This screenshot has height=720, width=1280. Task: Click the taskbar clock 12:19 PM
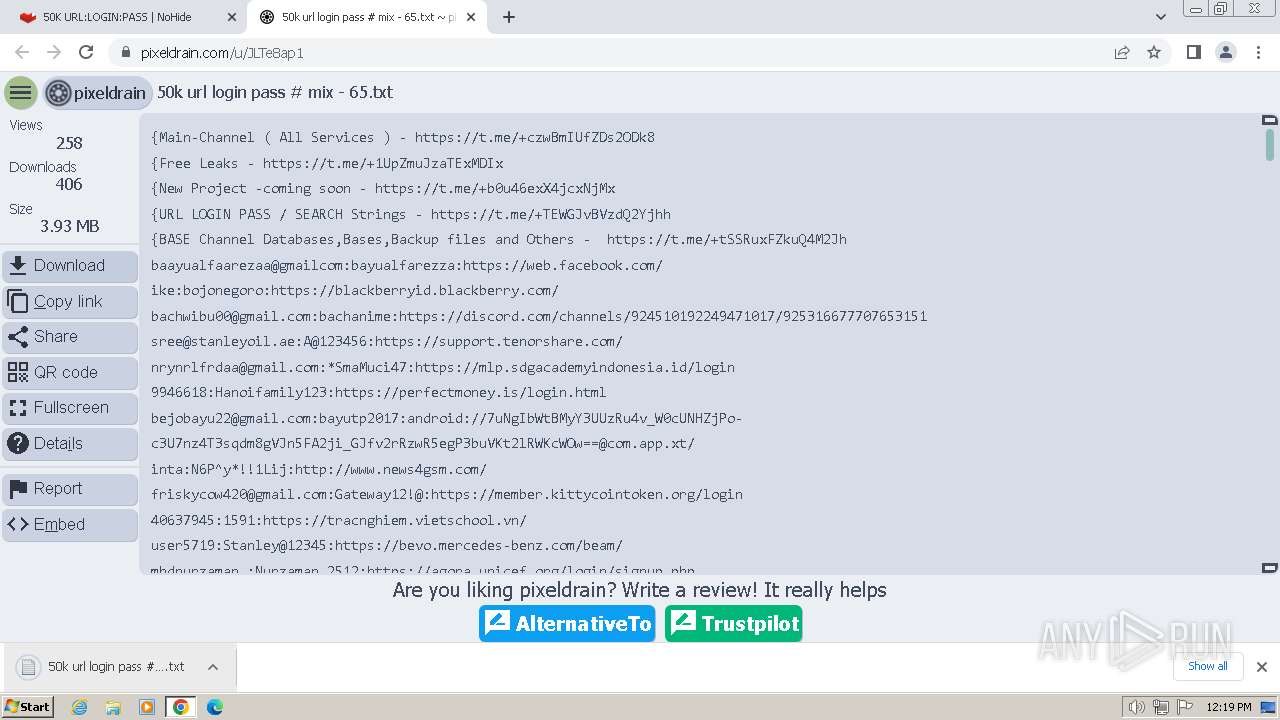tap(1229, 707)
